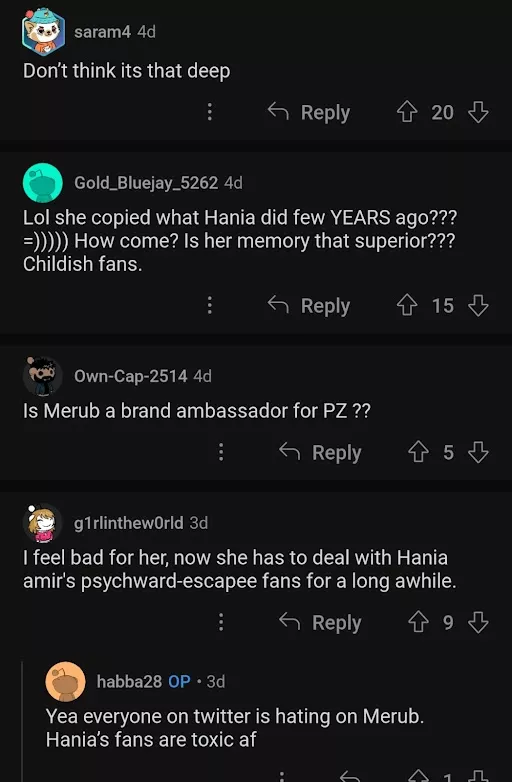Open saram4's user profile link
This screenshot has height=782, width=512.
pyautogui.click(x=102, y=32)
